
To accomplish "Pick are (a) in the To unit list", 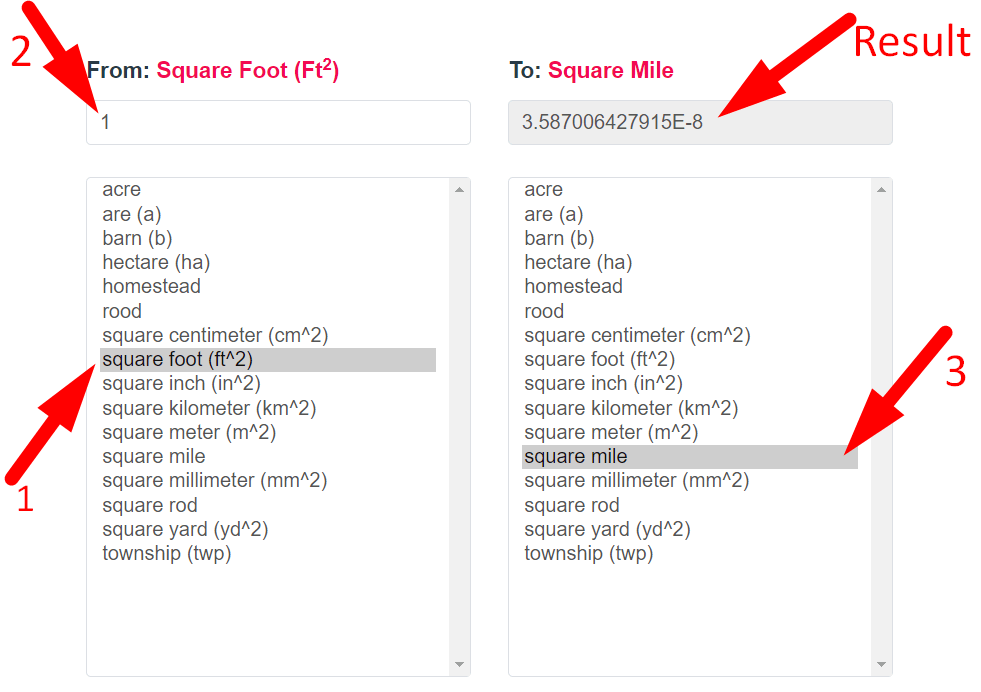I will click(x=553, y=213).
